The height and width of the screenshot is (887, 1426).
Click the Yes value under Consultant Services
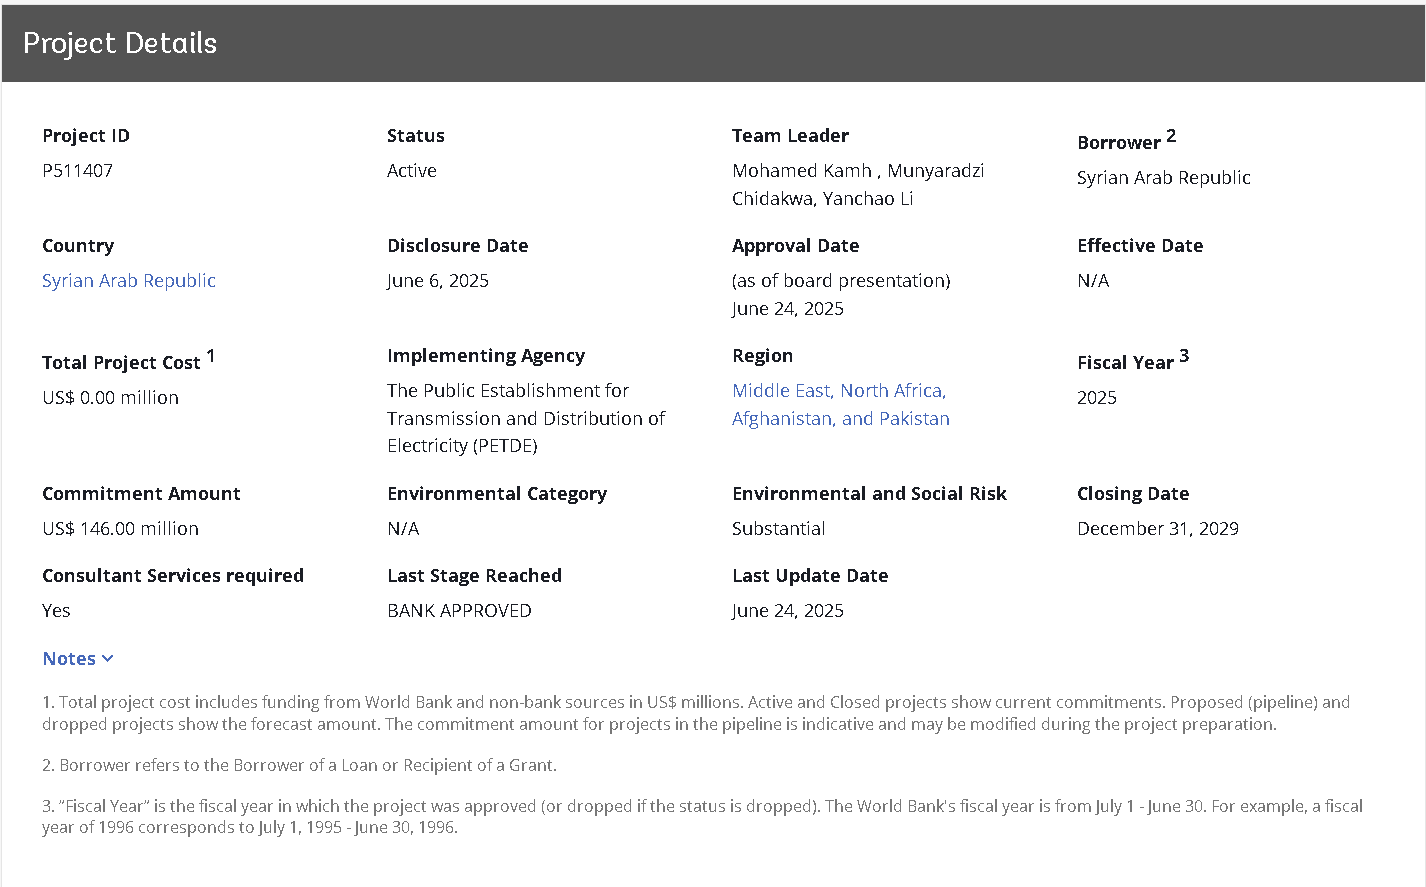pyautogui.click(x=56, y=611)
